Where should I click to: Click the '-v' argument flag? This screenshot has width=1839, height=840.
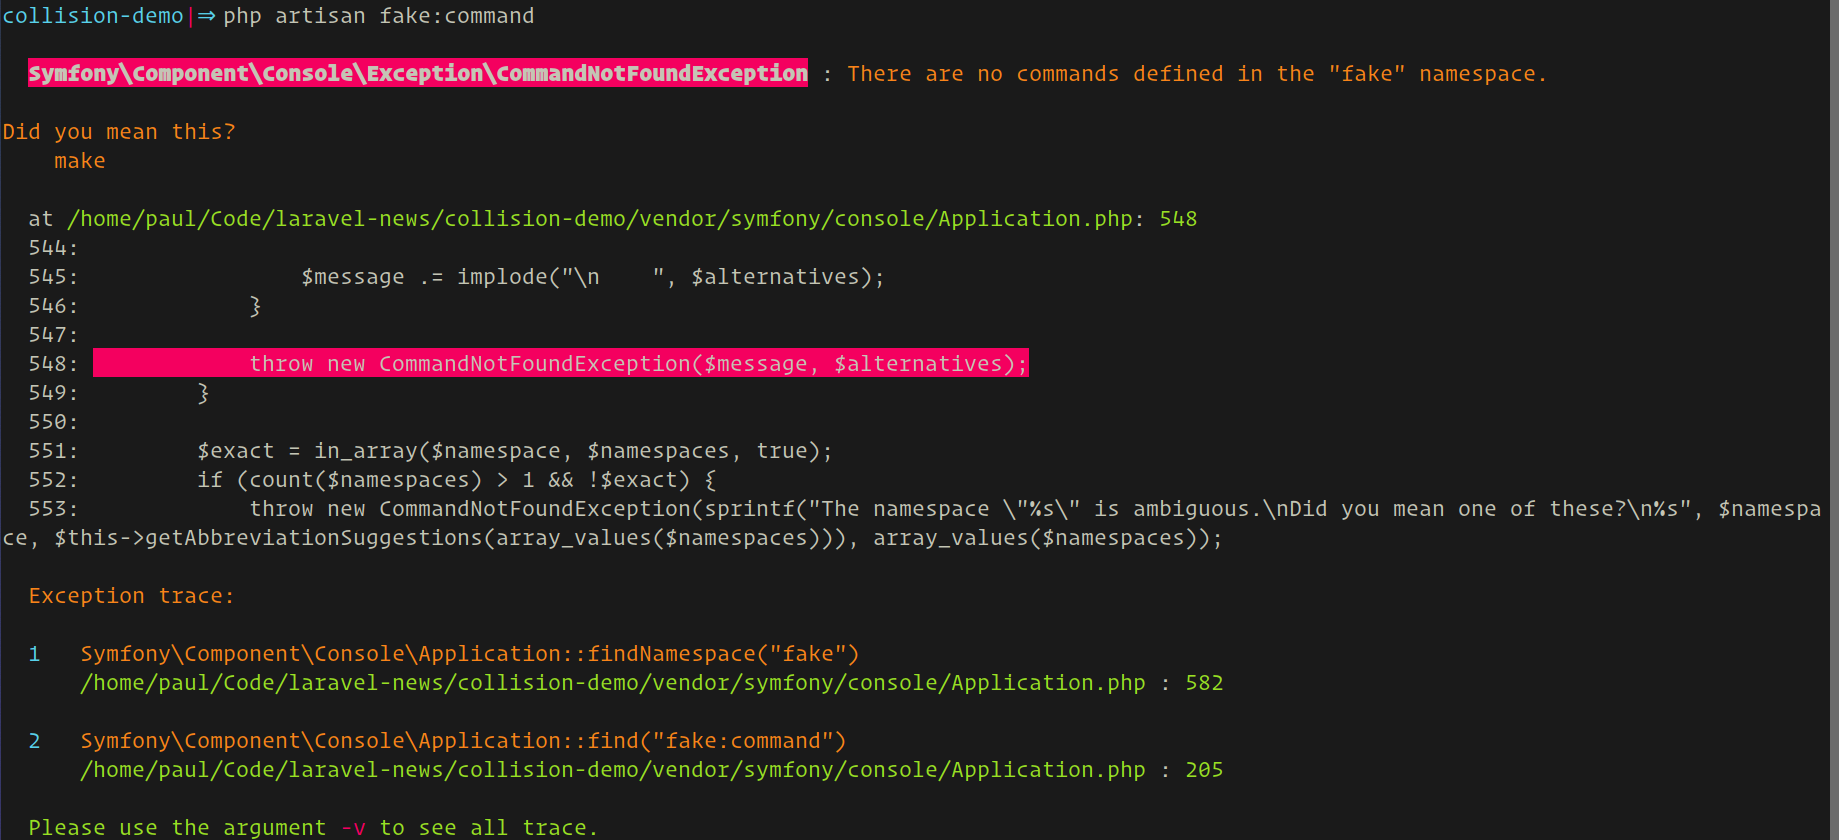click(x=353, y=828)
